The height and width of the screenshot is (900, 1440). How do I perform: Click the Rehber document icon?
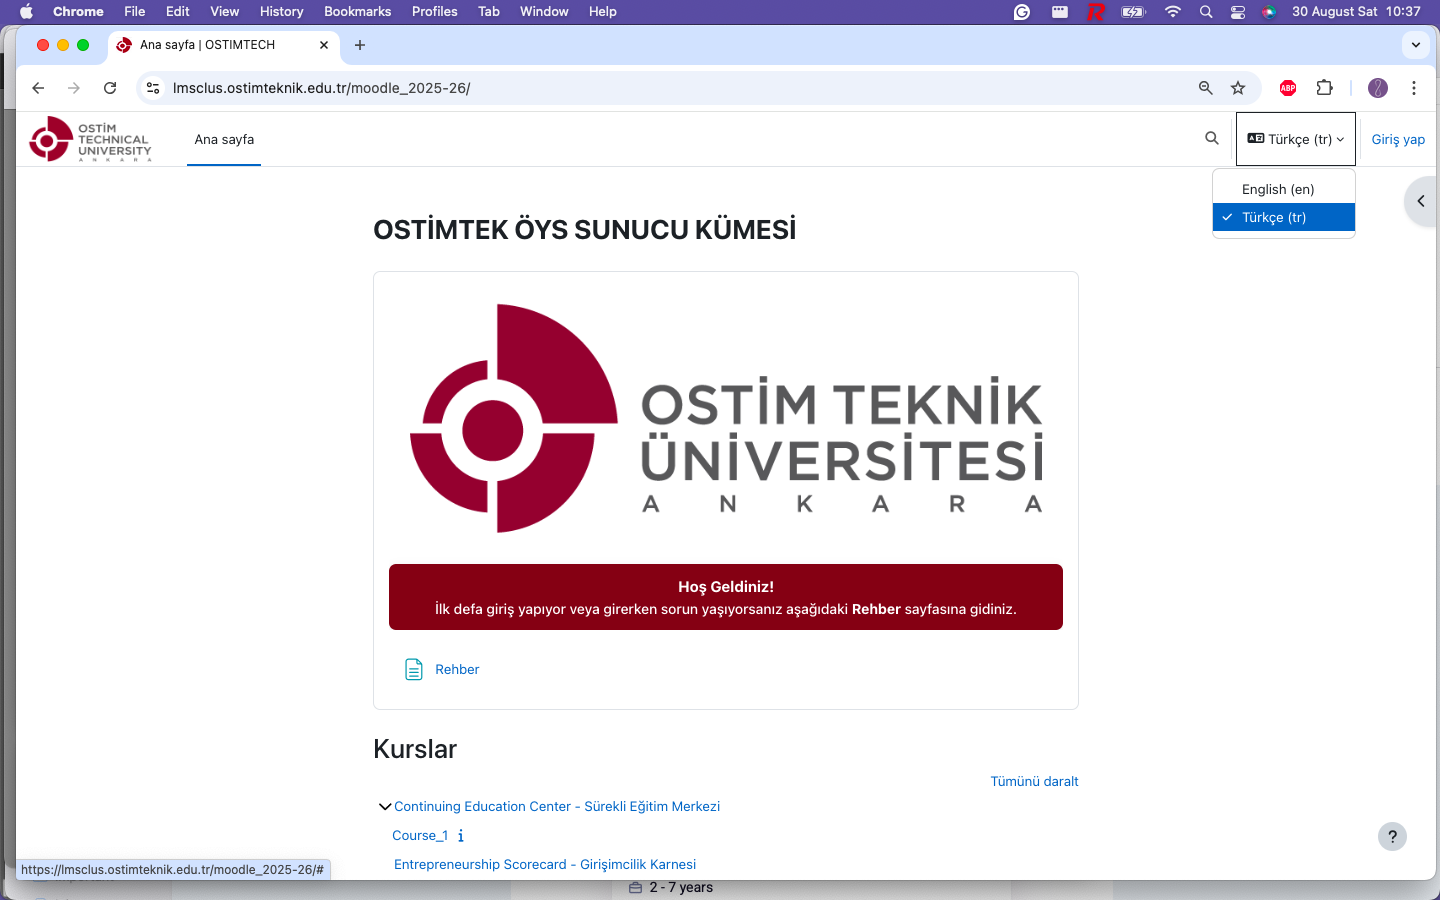(413, 669)
